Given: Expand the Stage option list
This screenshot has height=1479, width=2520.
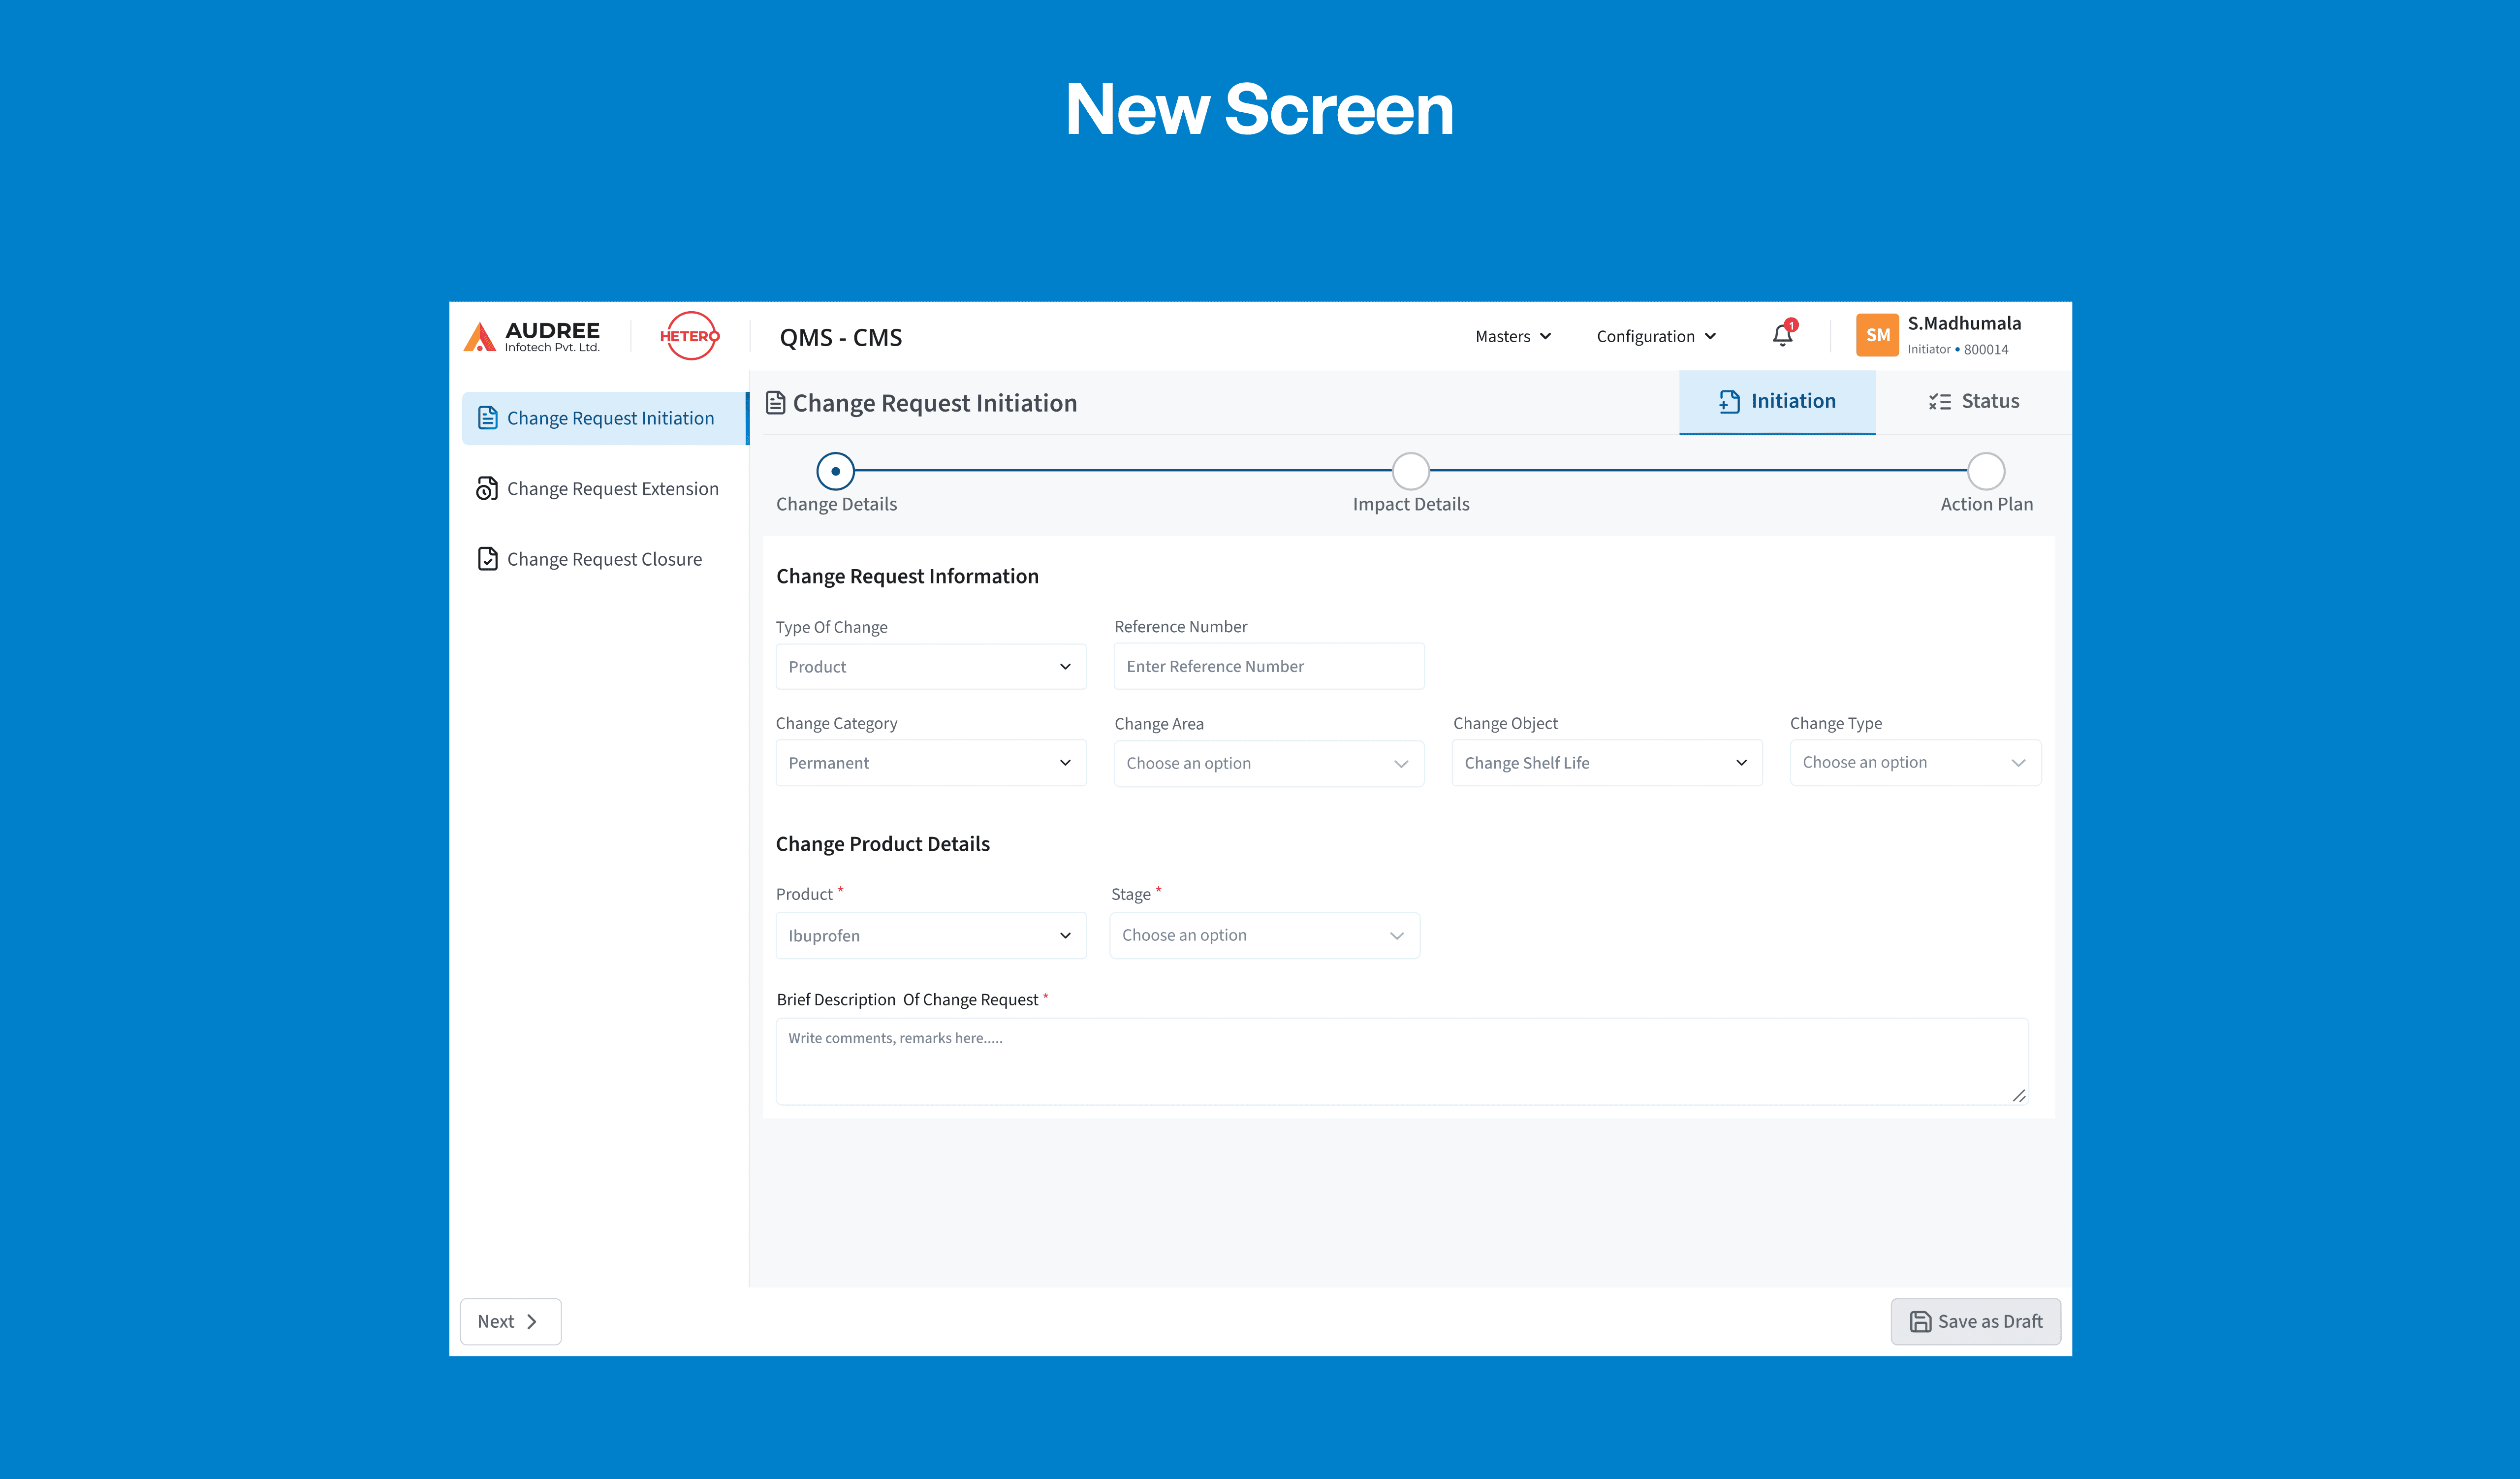Looking at the screenshot, I should pos(1264,935).
